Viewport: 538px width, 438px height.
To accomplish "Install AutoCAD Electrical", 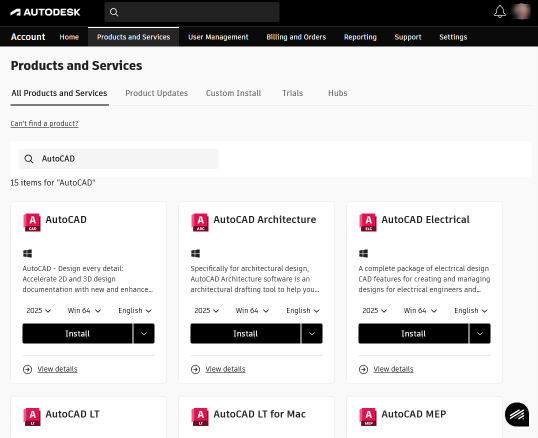I will [413, 333].
